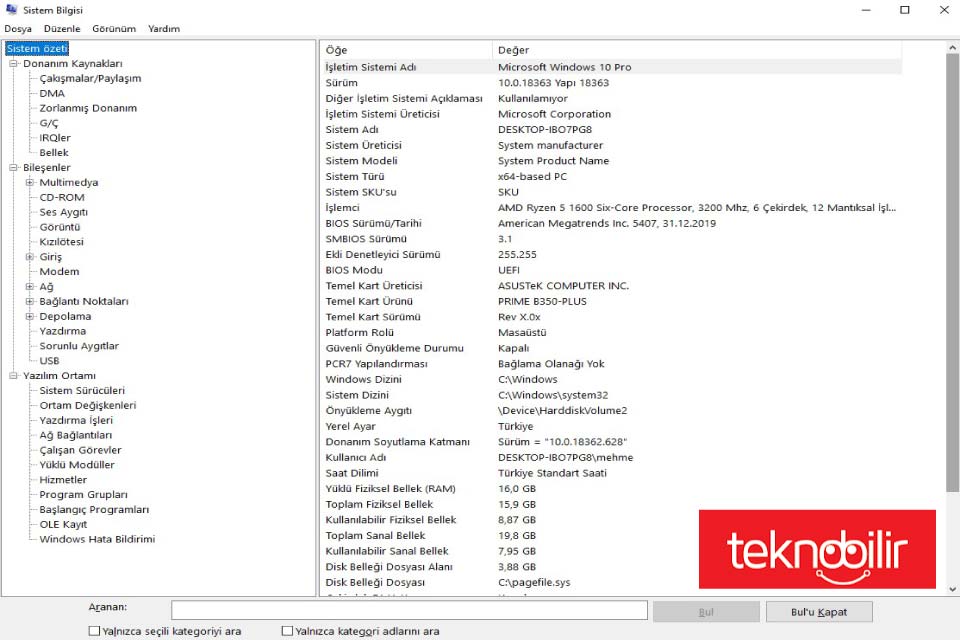Click the 'C:\pagefile.sys' value

534,582
